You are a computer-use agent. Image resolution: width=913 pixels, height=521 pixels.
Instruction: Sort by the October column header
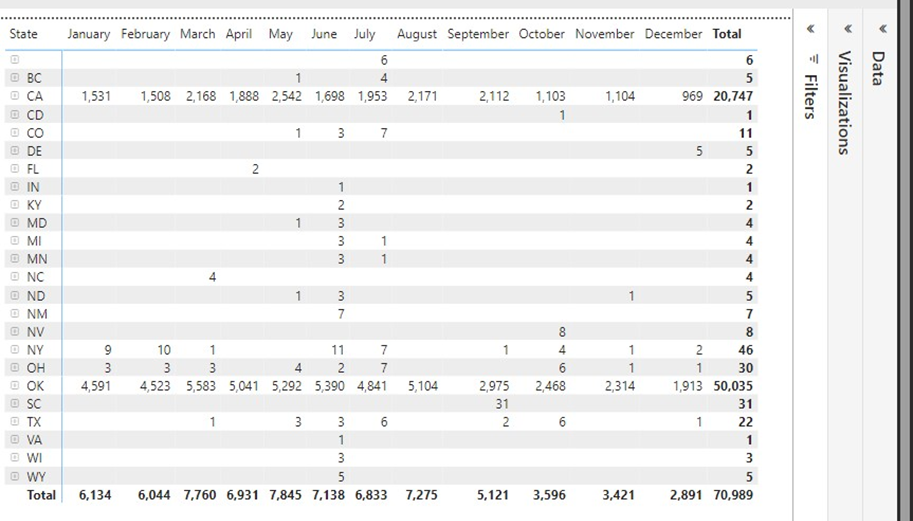coord(542,34)
